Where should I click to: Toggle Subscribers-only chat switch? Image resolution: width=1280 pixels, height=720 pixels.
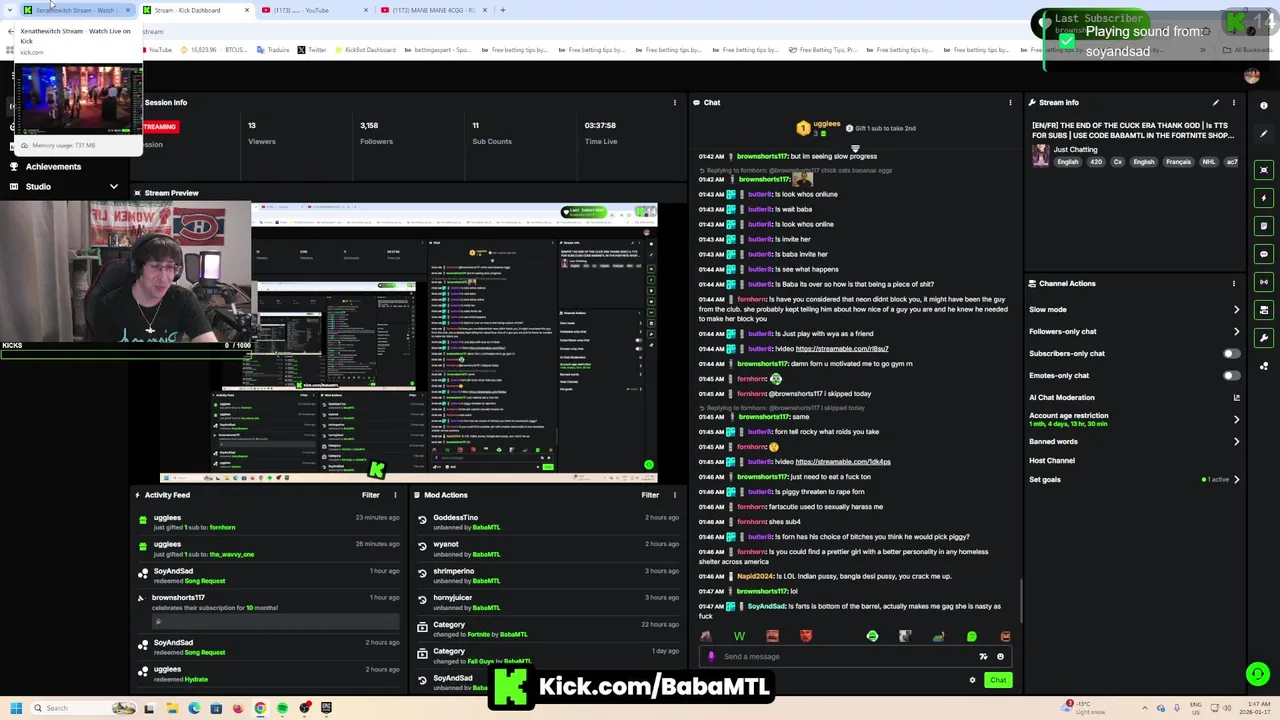(1232, 354)
